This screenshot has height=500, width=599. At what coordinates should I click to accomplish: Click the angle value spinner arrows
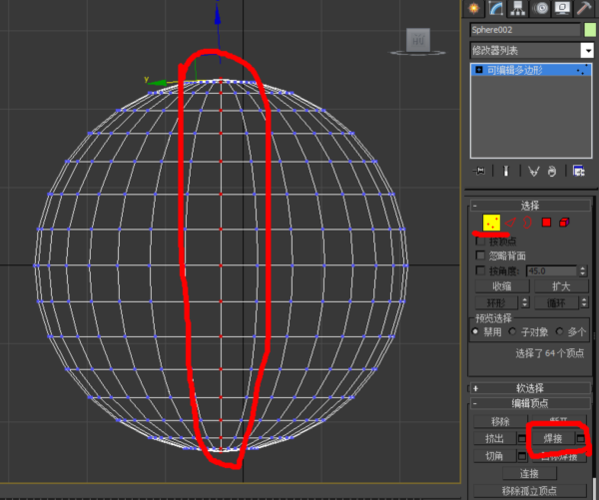pyautogui.click(x=582, y=271)
